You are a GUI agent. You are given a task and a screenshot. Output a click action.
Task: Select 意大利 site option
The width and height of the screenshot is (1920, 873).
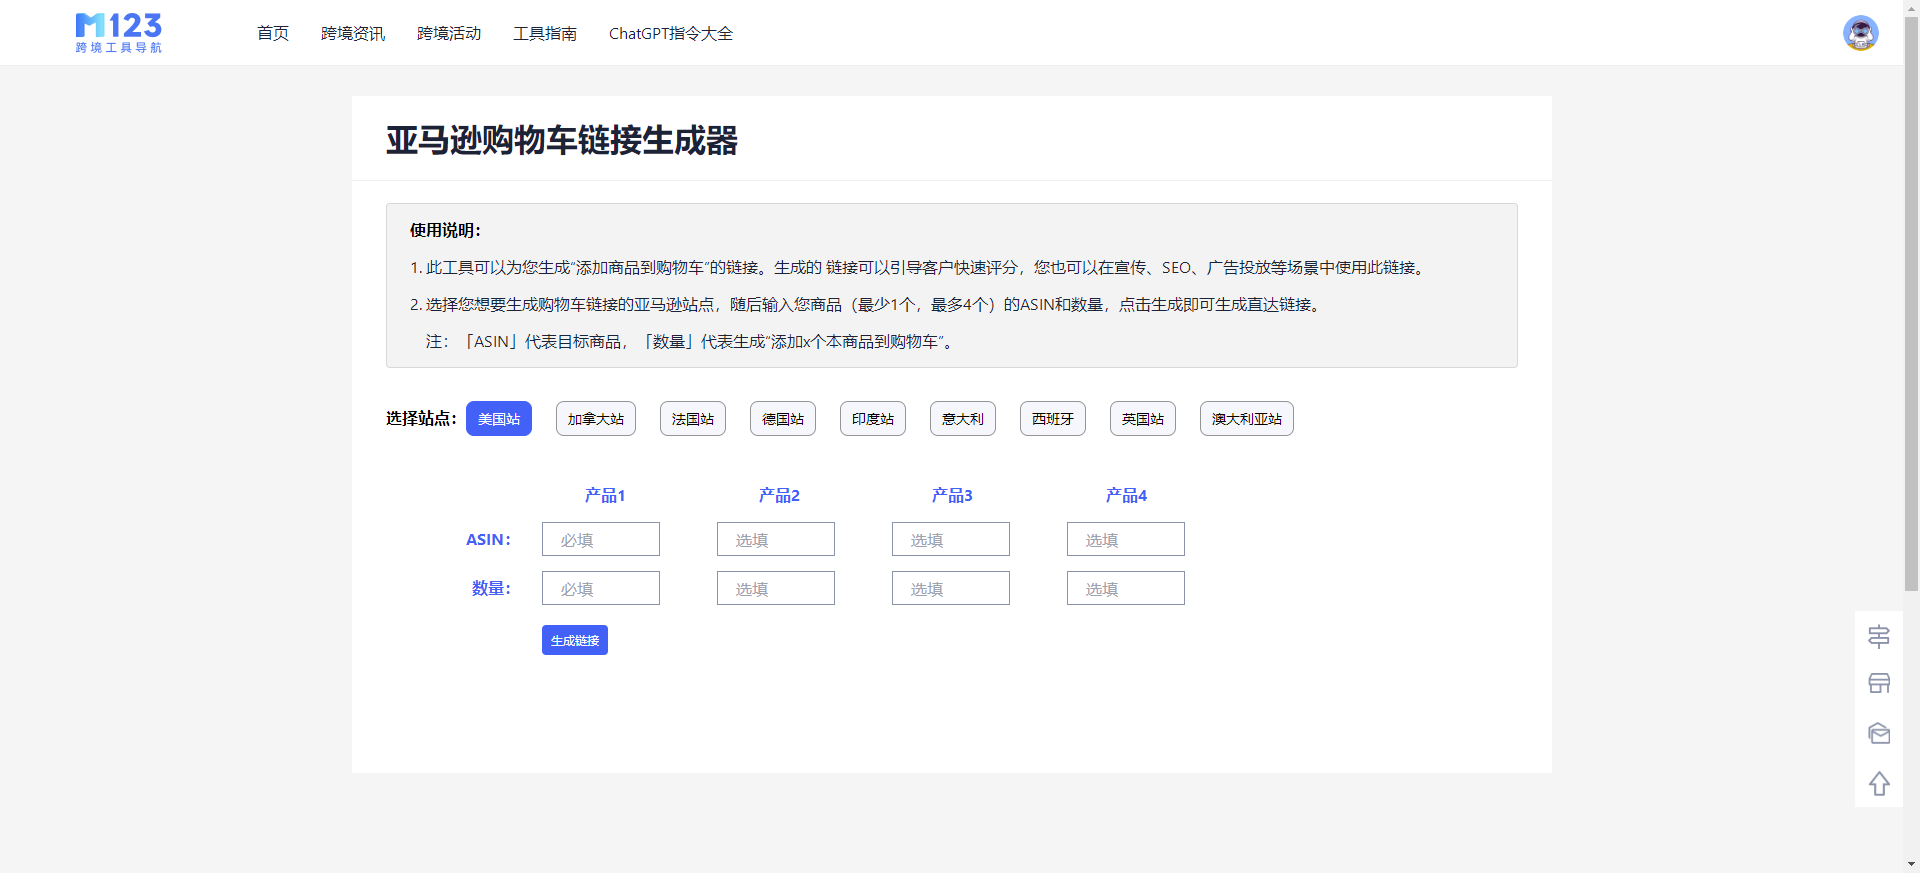963,419
